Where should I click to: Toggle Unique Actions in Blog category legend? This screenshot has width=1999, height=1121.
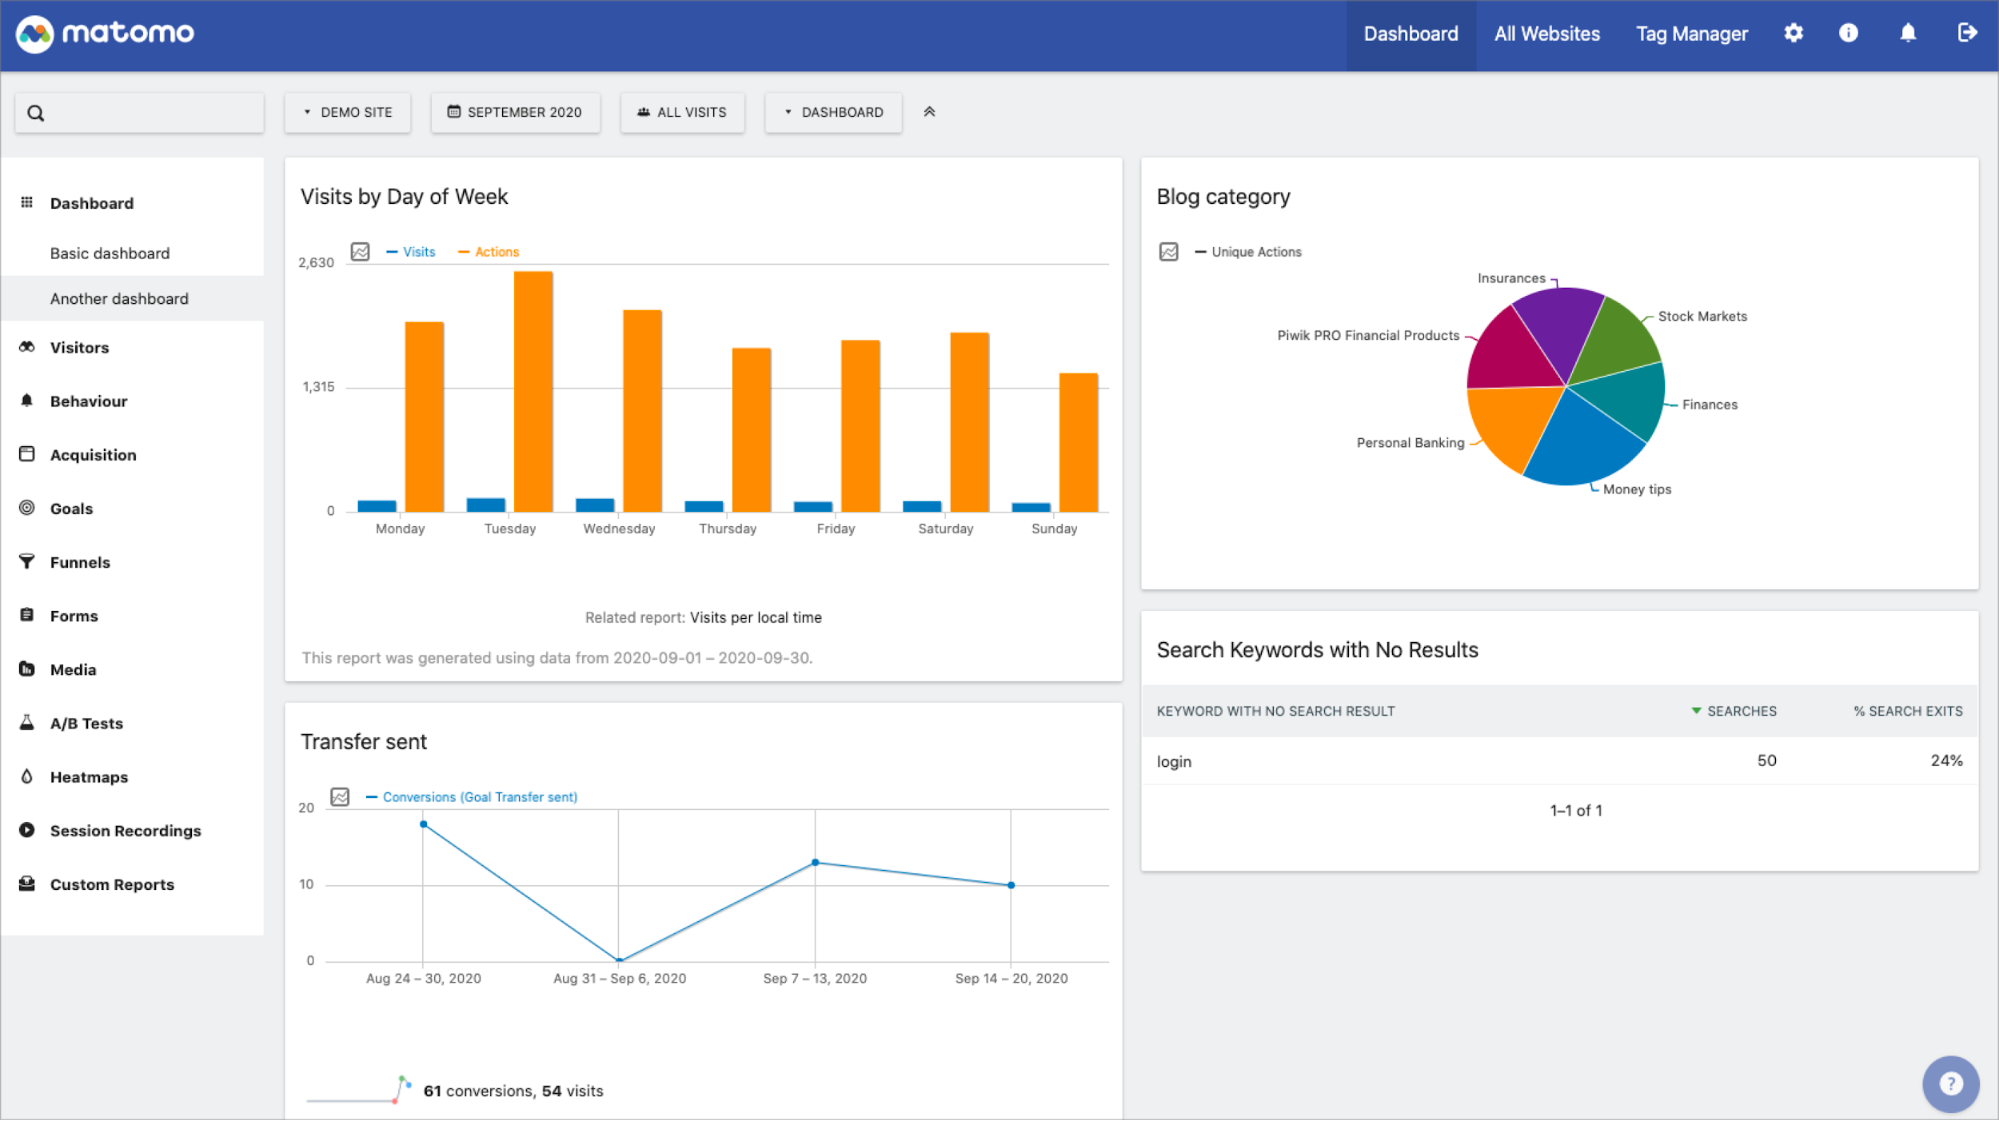click(x=1256, y=251)
